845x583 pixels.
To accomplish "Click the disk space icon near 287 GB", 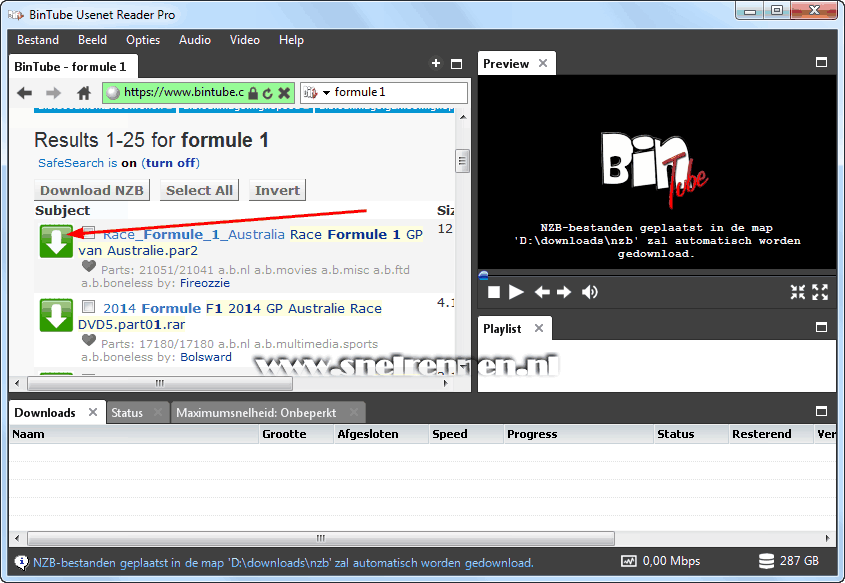I will pyautogui.click(x=766, y=561).
